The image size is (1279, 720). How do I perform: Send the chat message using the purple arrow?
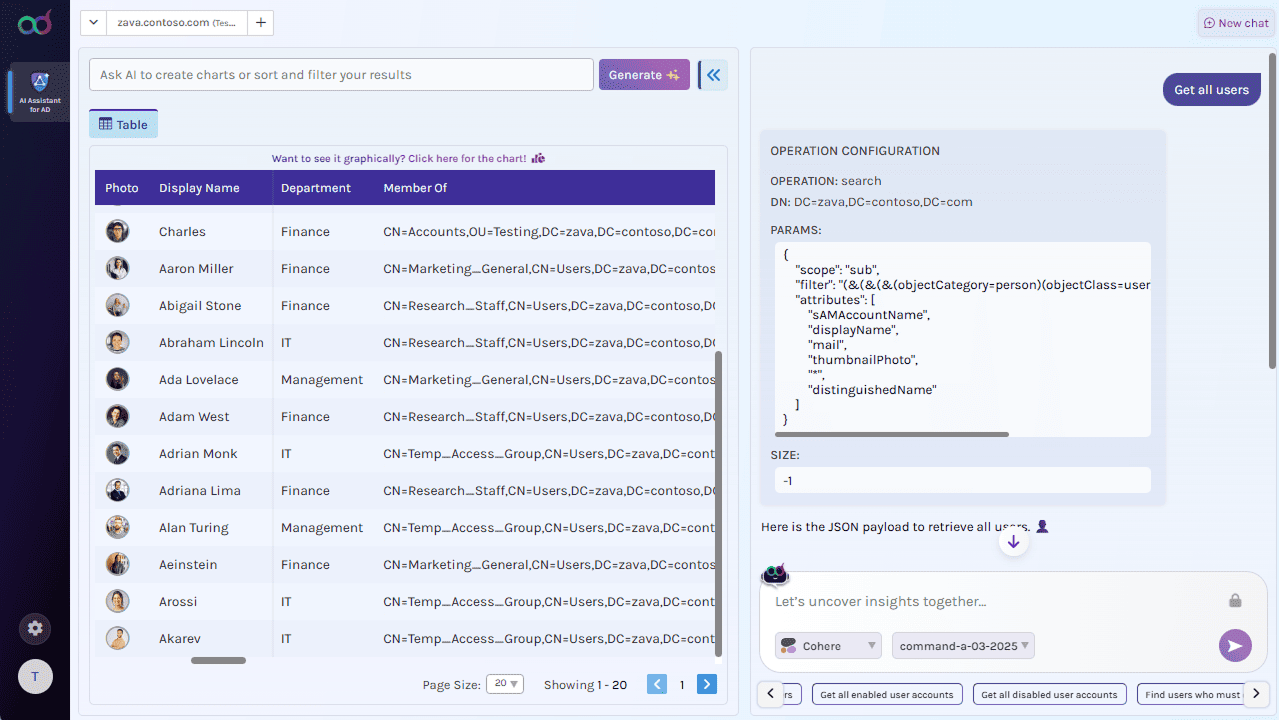tap(1235, 645)
